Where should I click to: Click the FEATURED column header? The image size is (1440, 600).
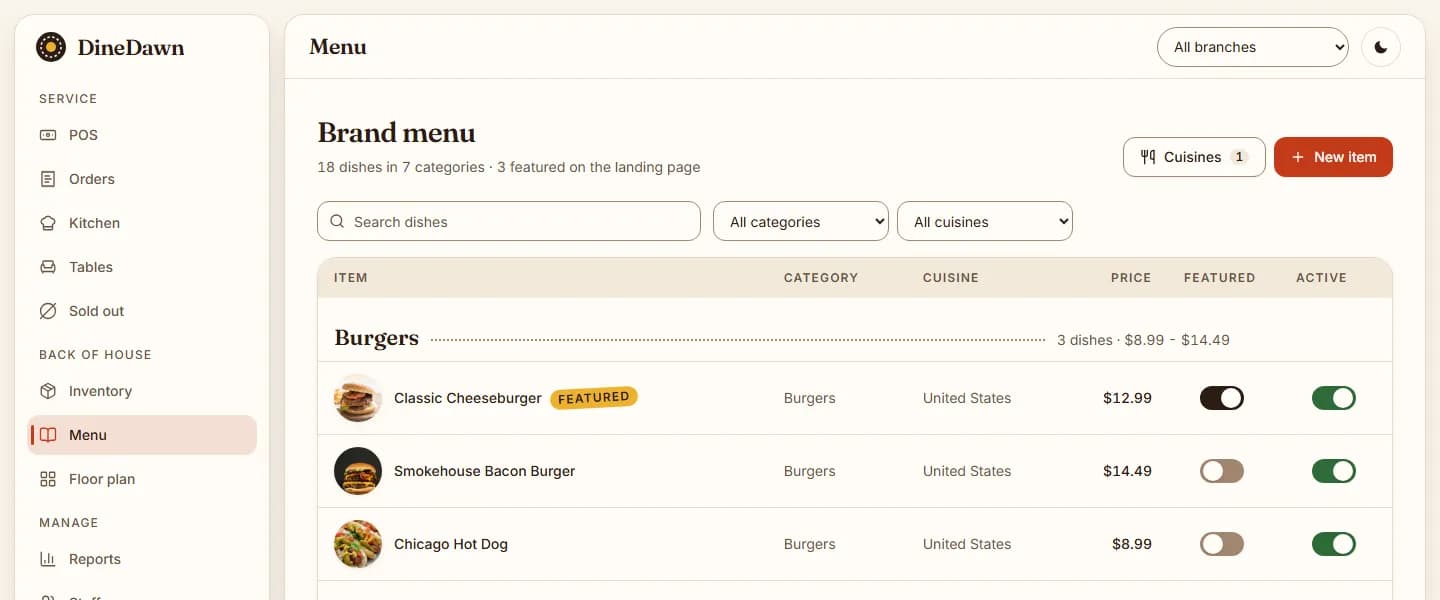click(x=1220, y=278)
